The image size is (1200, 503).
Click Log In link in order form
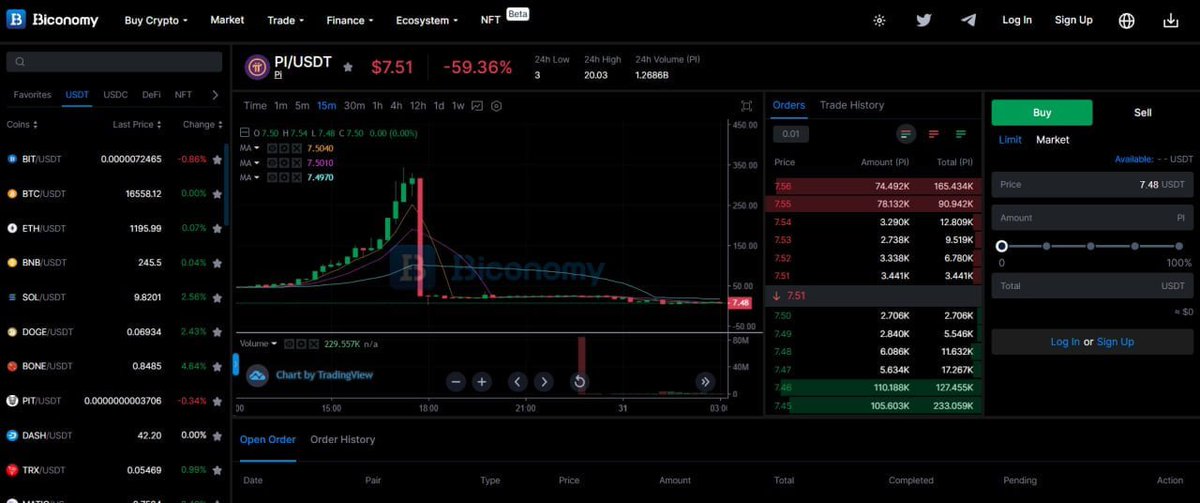pos(1065,342)
